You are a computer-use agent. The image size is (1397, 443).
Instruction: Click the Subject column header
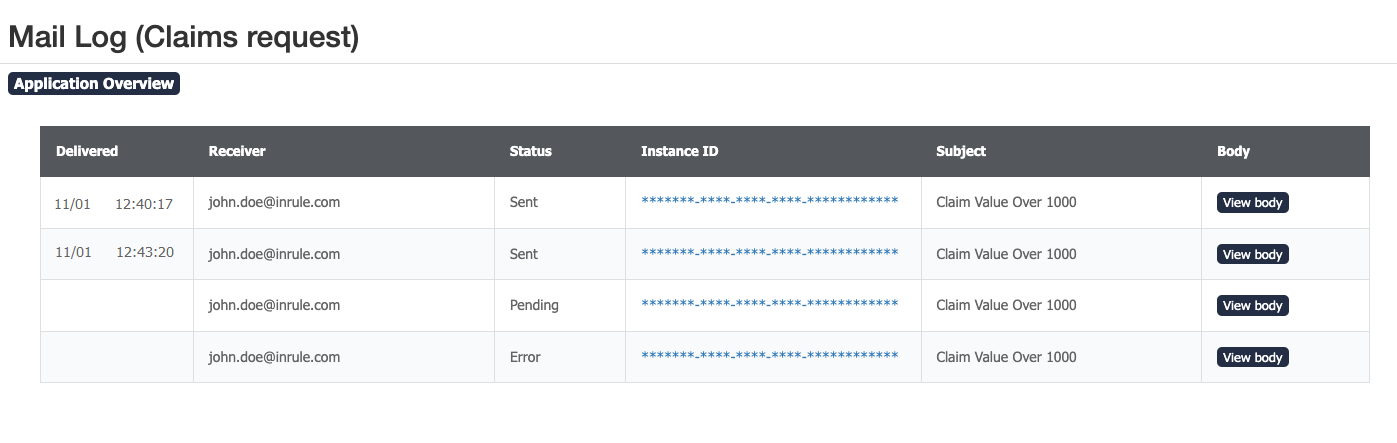960,151
